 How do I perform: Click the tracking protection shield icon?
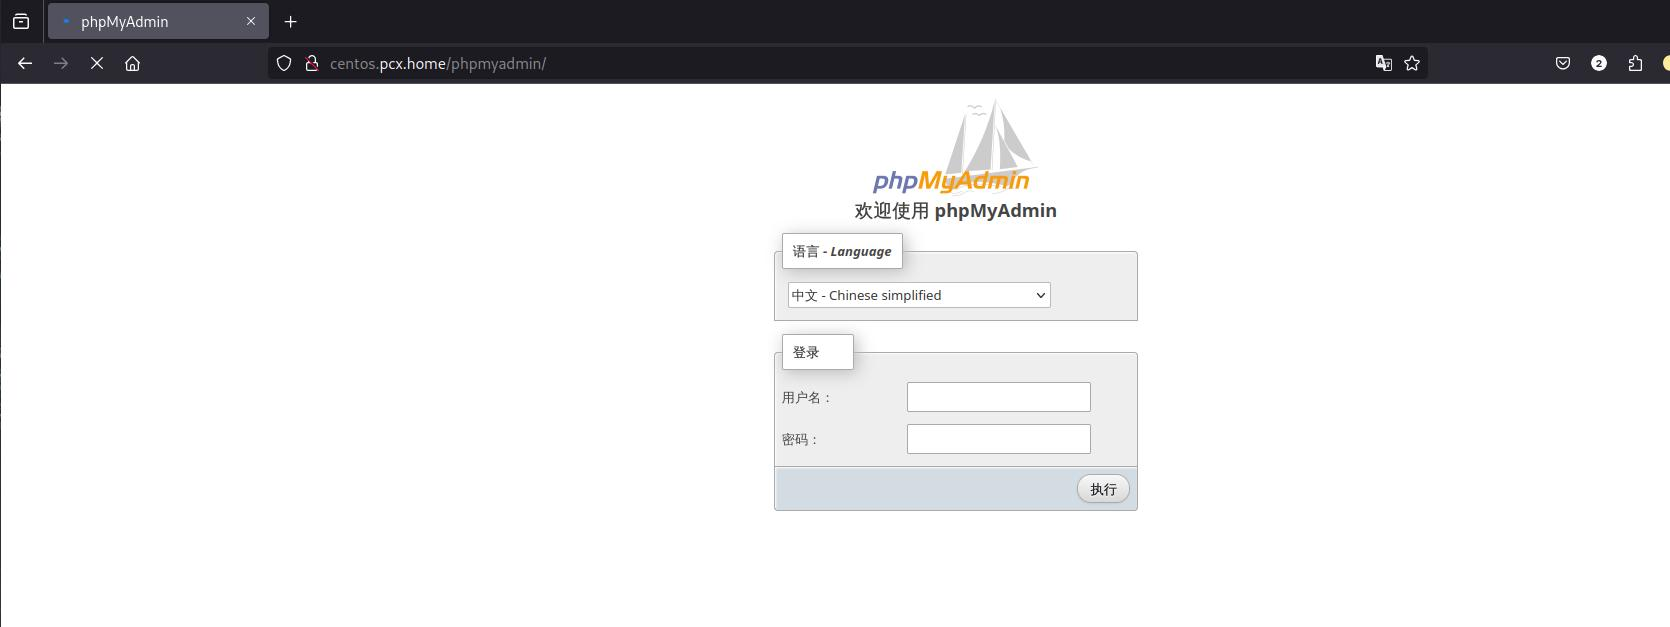(x=284, y=63)
